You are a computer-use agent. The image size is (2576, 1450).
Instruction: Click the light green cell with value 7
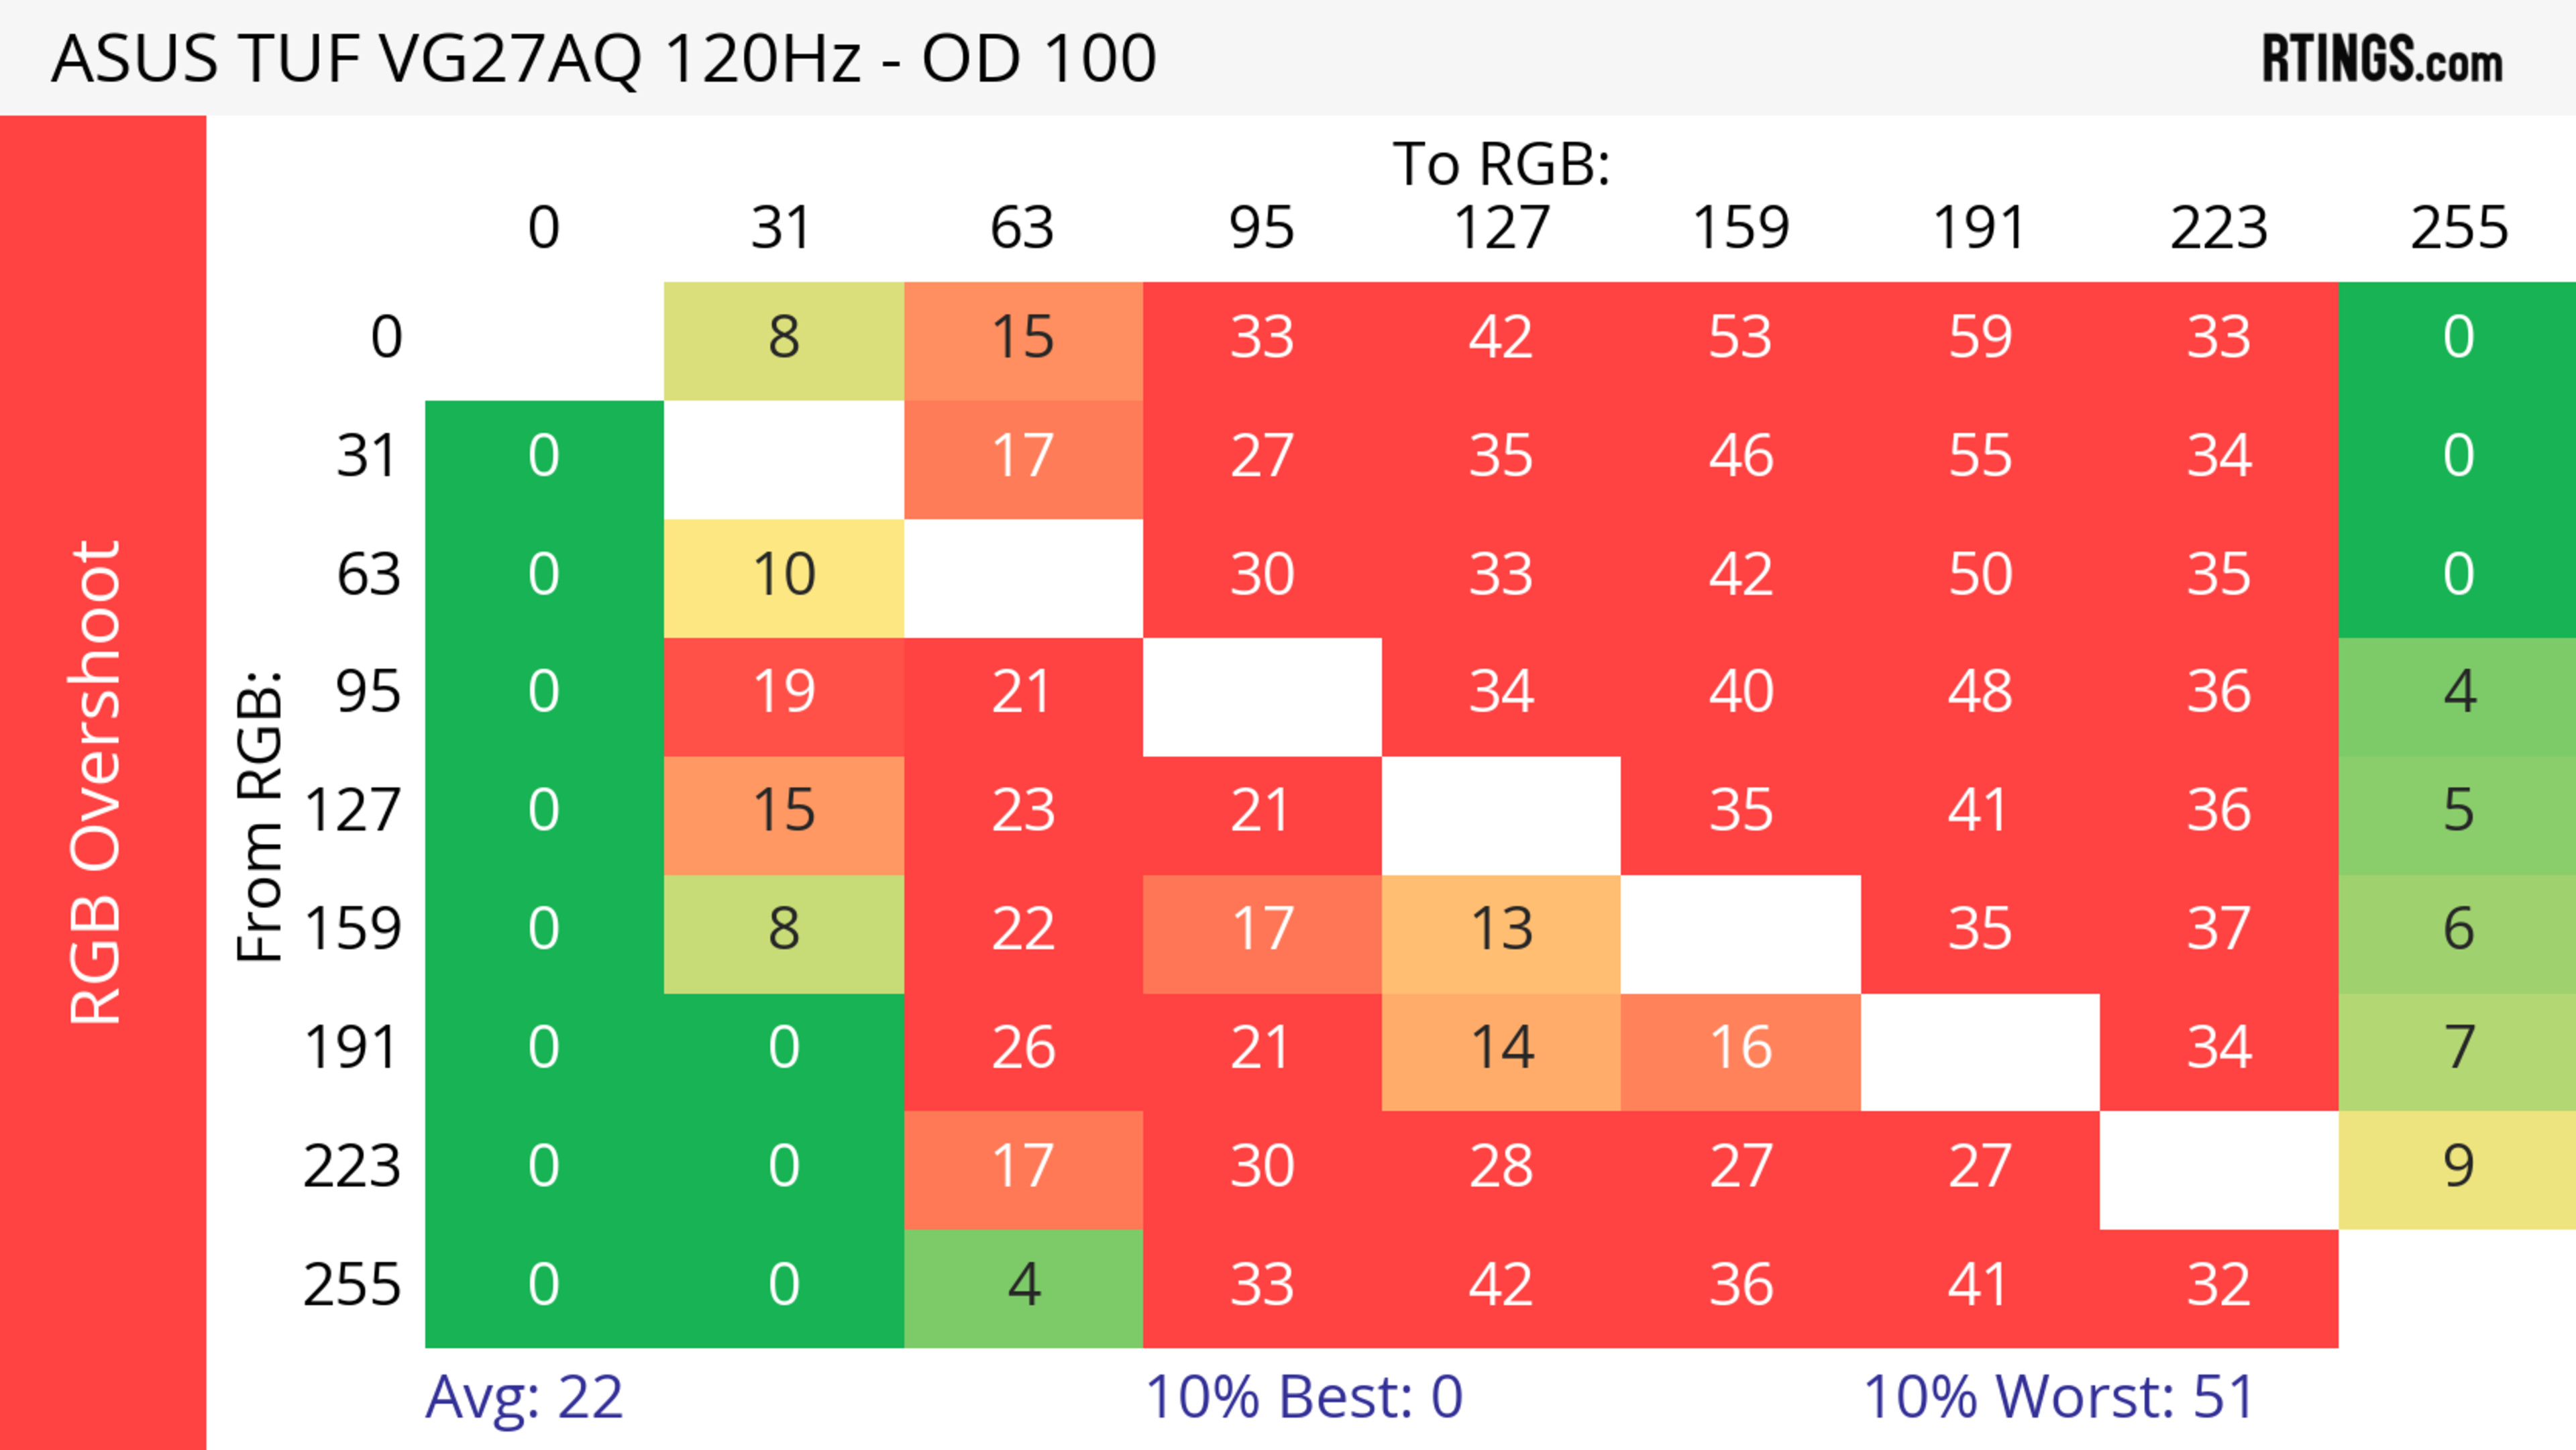pos(2458,1049)
